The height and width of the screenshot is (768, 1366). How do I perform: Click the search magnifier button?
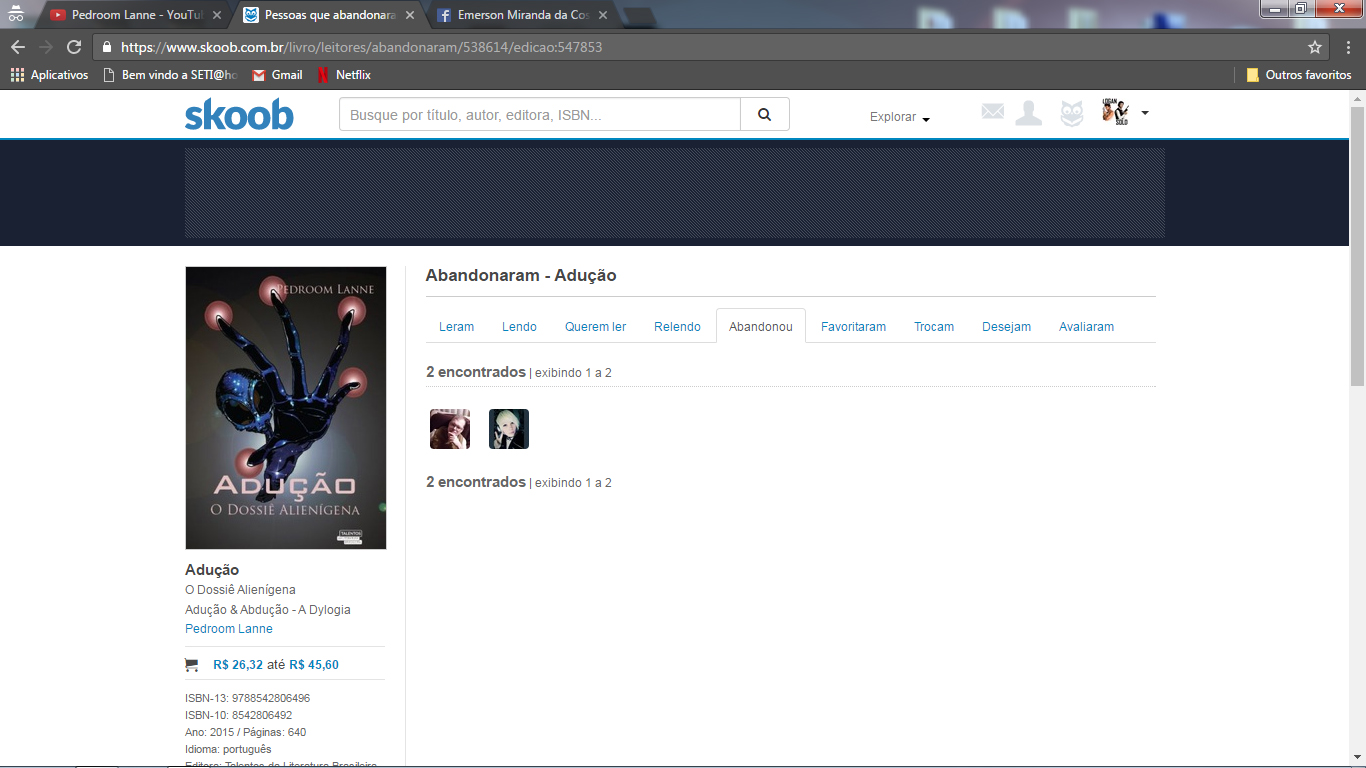click(765, 114)
